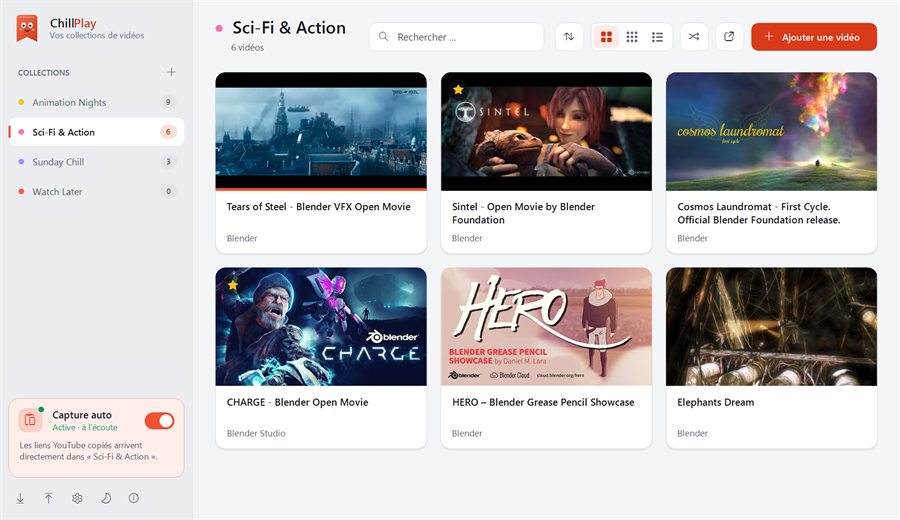
Task: Click the Capture auto clipboard icon
Action: coord(30,421)
